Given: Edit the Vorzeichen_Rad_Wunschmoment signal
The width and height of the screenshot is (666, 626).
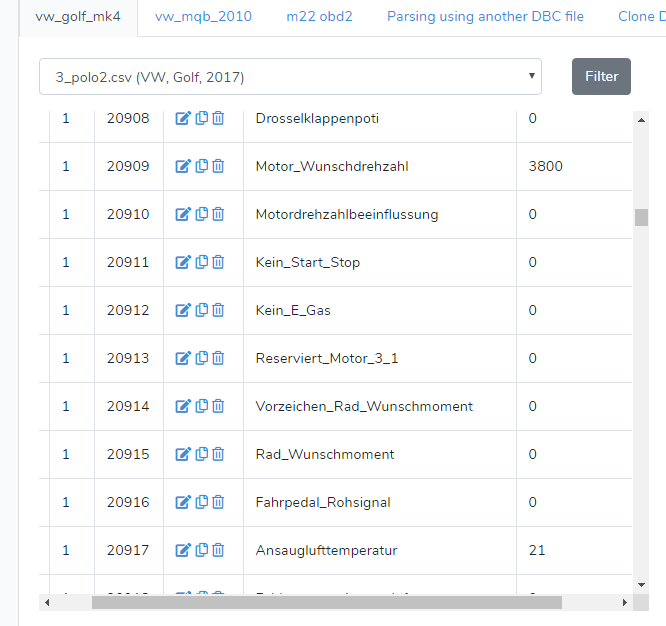Looking at the screenshot, I should click(183, 406).
